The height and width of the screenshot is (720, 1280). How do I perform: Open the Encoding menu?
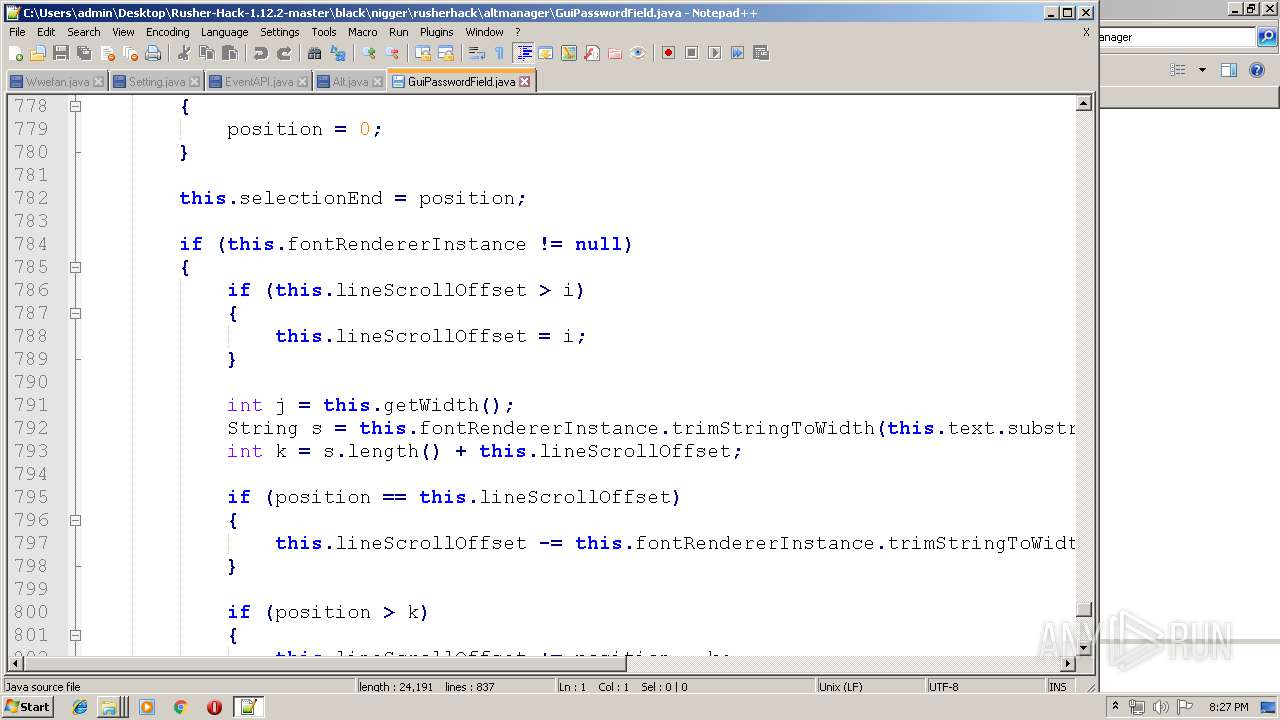click(167, 32)
